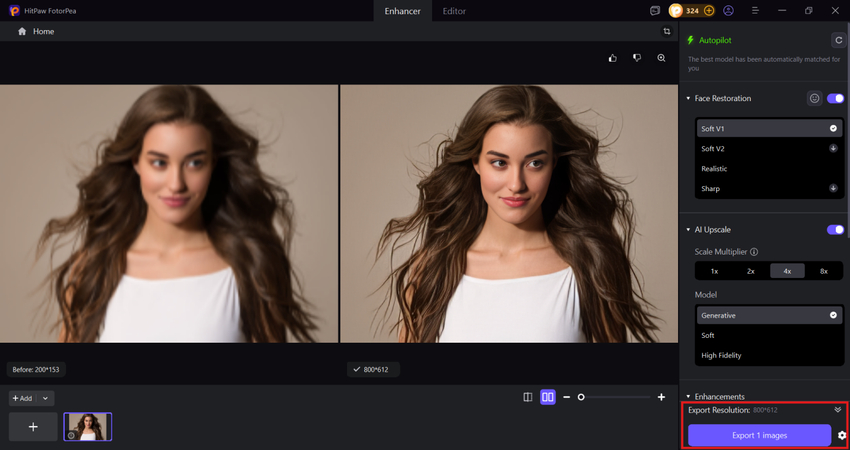Expand the Enhancements section

pos(688,397)
